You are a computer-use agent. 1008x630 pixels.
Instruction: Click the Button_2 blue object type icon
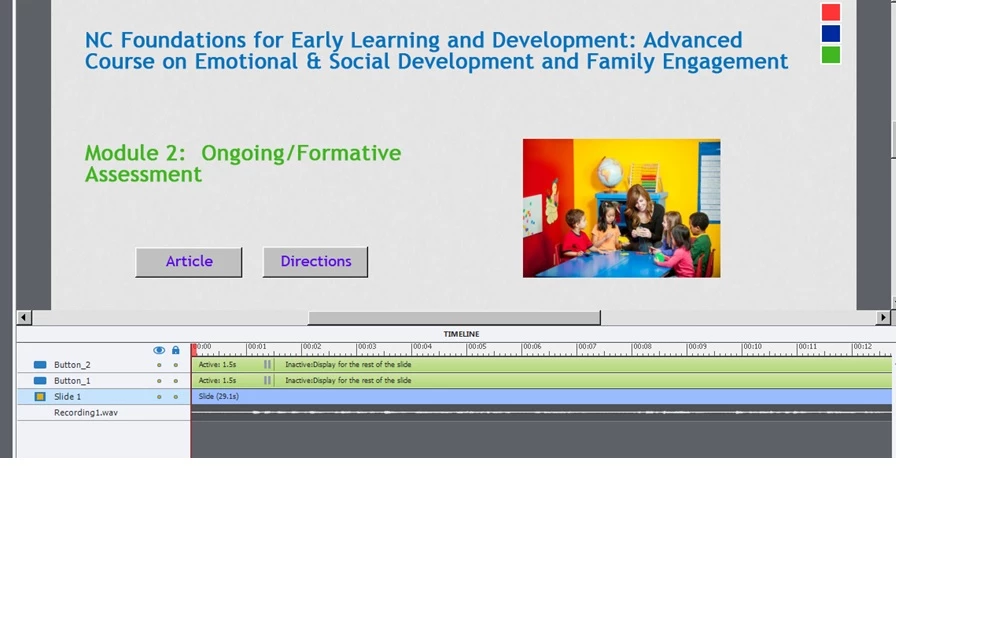point(40,364)
